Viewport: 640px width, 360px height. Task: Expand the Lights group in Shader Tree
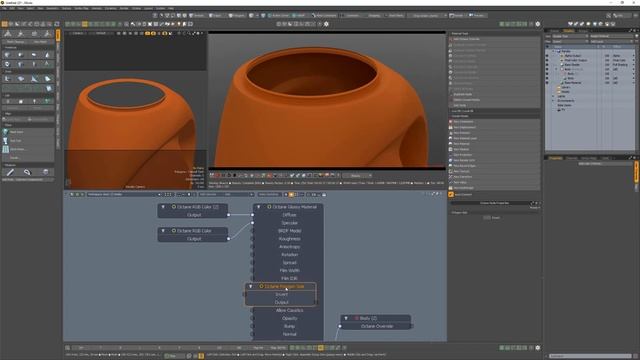point(553,96)
